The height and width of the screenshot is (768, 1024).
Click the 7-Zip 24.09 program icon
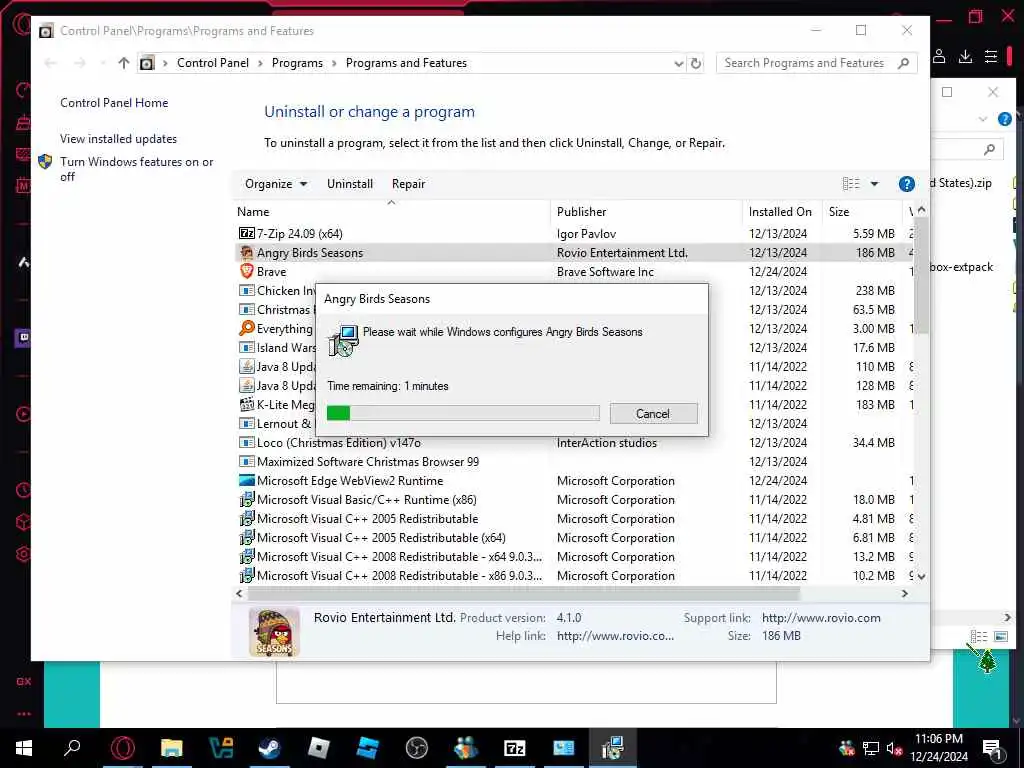coord(247,233)
